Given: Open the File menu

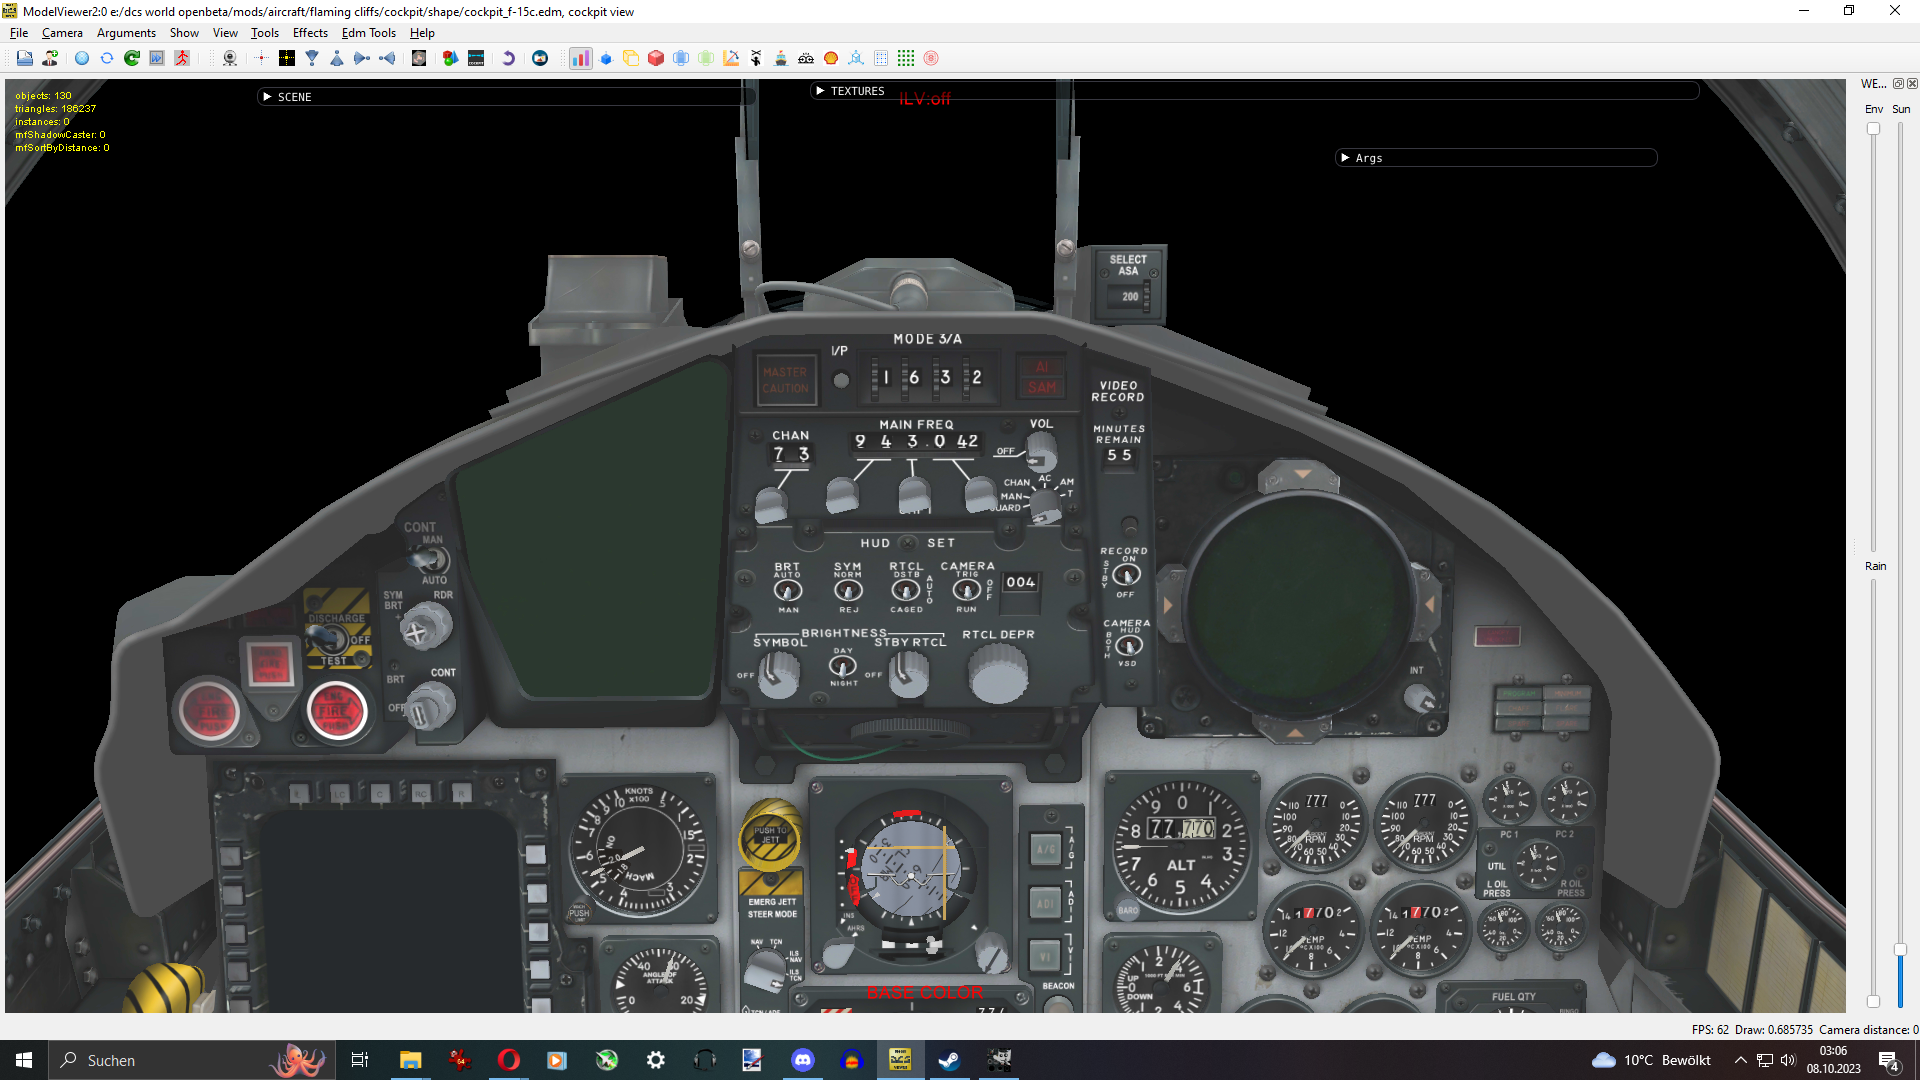Looking at the screenshot, I should point(19,33).
